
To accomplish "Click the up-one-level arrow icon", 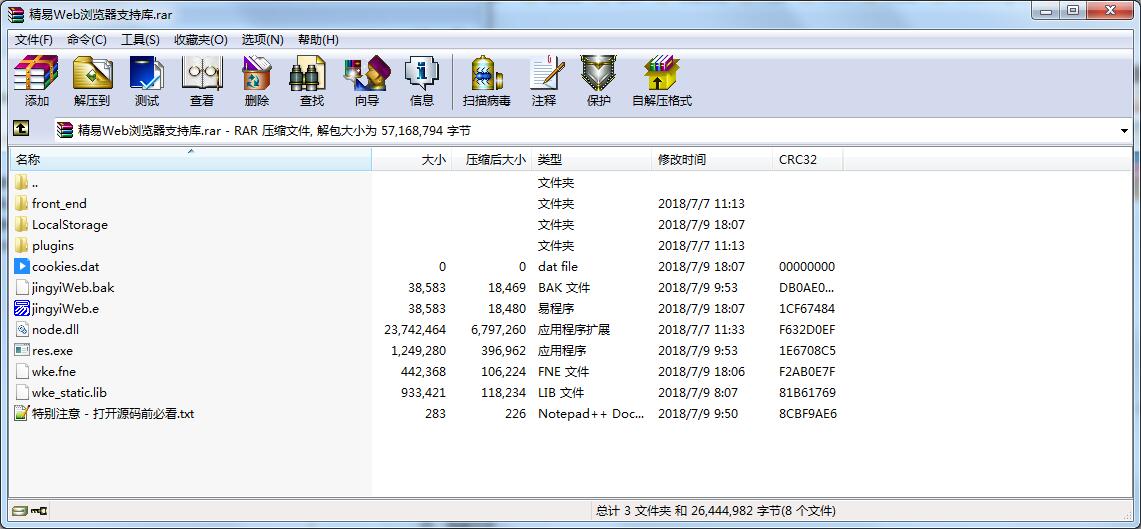I will click(x=21, y=129).
